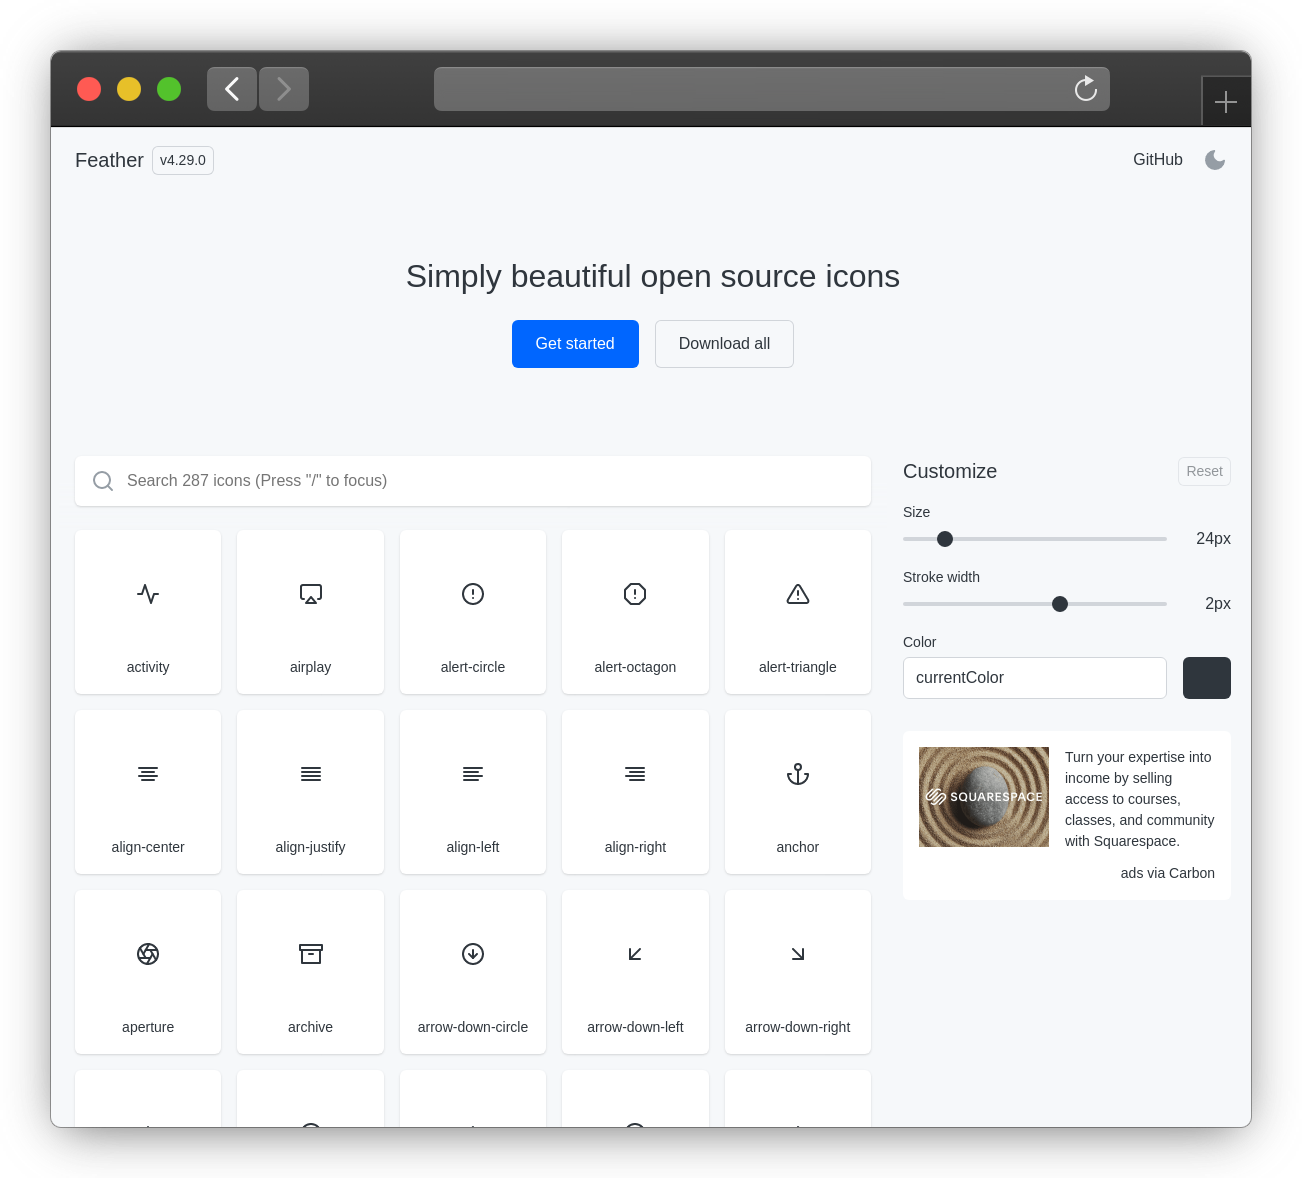The height and width of the screenshot is (1178, 1302).
Task: Click the search magnifier icon
Action: pos(103,481)
